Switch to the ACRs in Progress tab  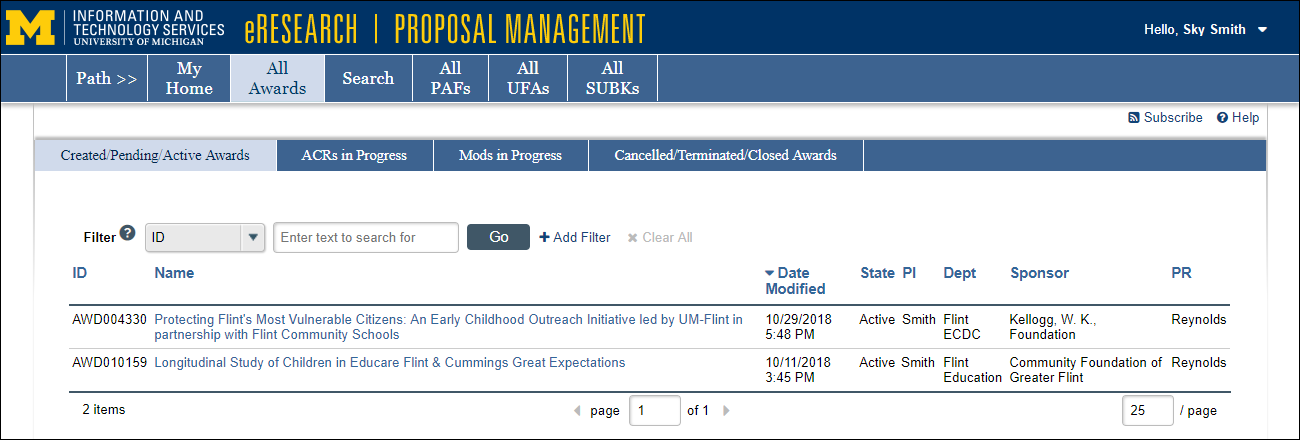coord(354,155)
